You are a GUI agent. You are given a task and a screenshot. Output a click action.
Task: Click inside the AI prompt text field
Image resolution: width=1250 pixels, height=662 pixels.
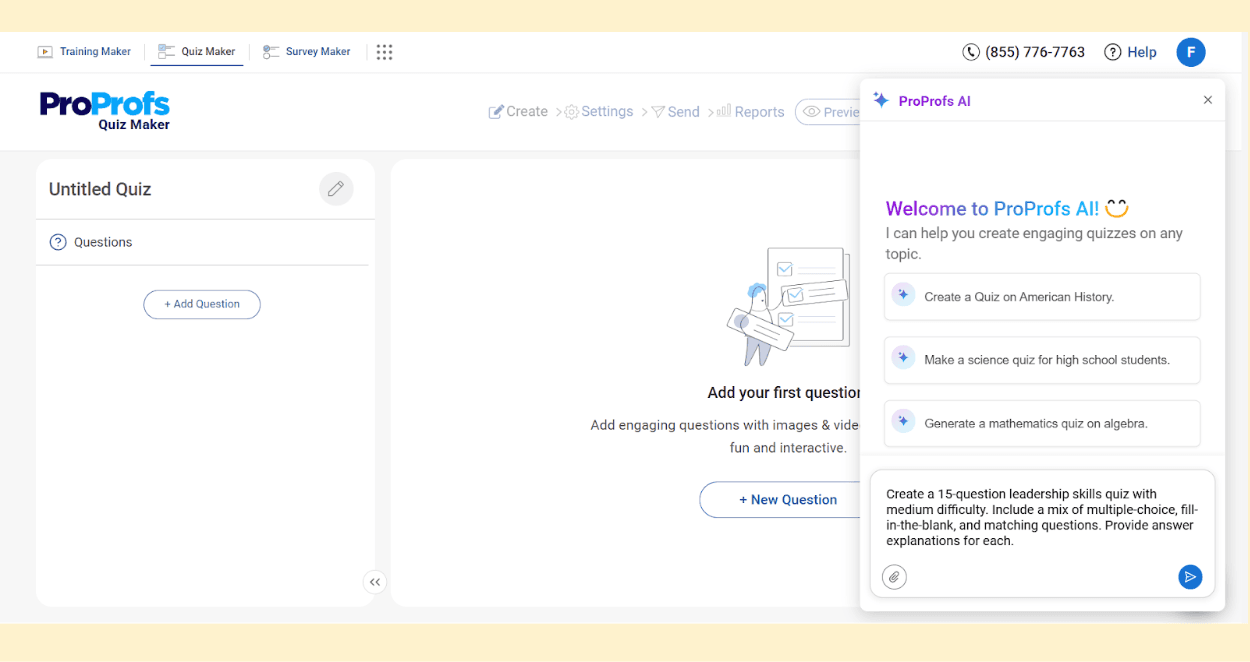[1041, 517]
